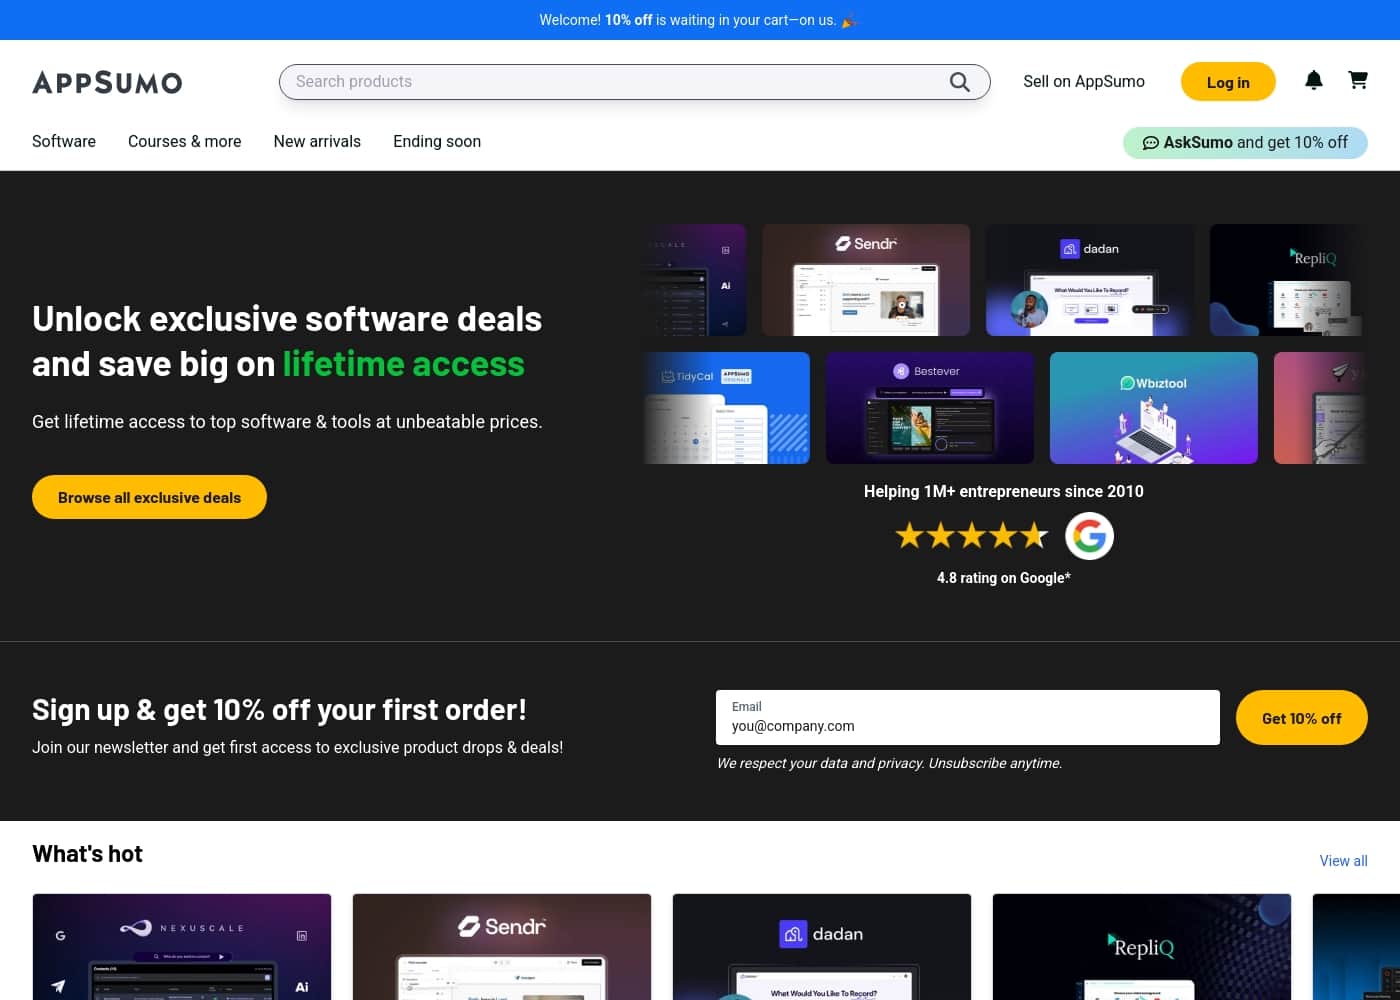Open Sendr thumbnail in hero collage

(x=866, y=280)
